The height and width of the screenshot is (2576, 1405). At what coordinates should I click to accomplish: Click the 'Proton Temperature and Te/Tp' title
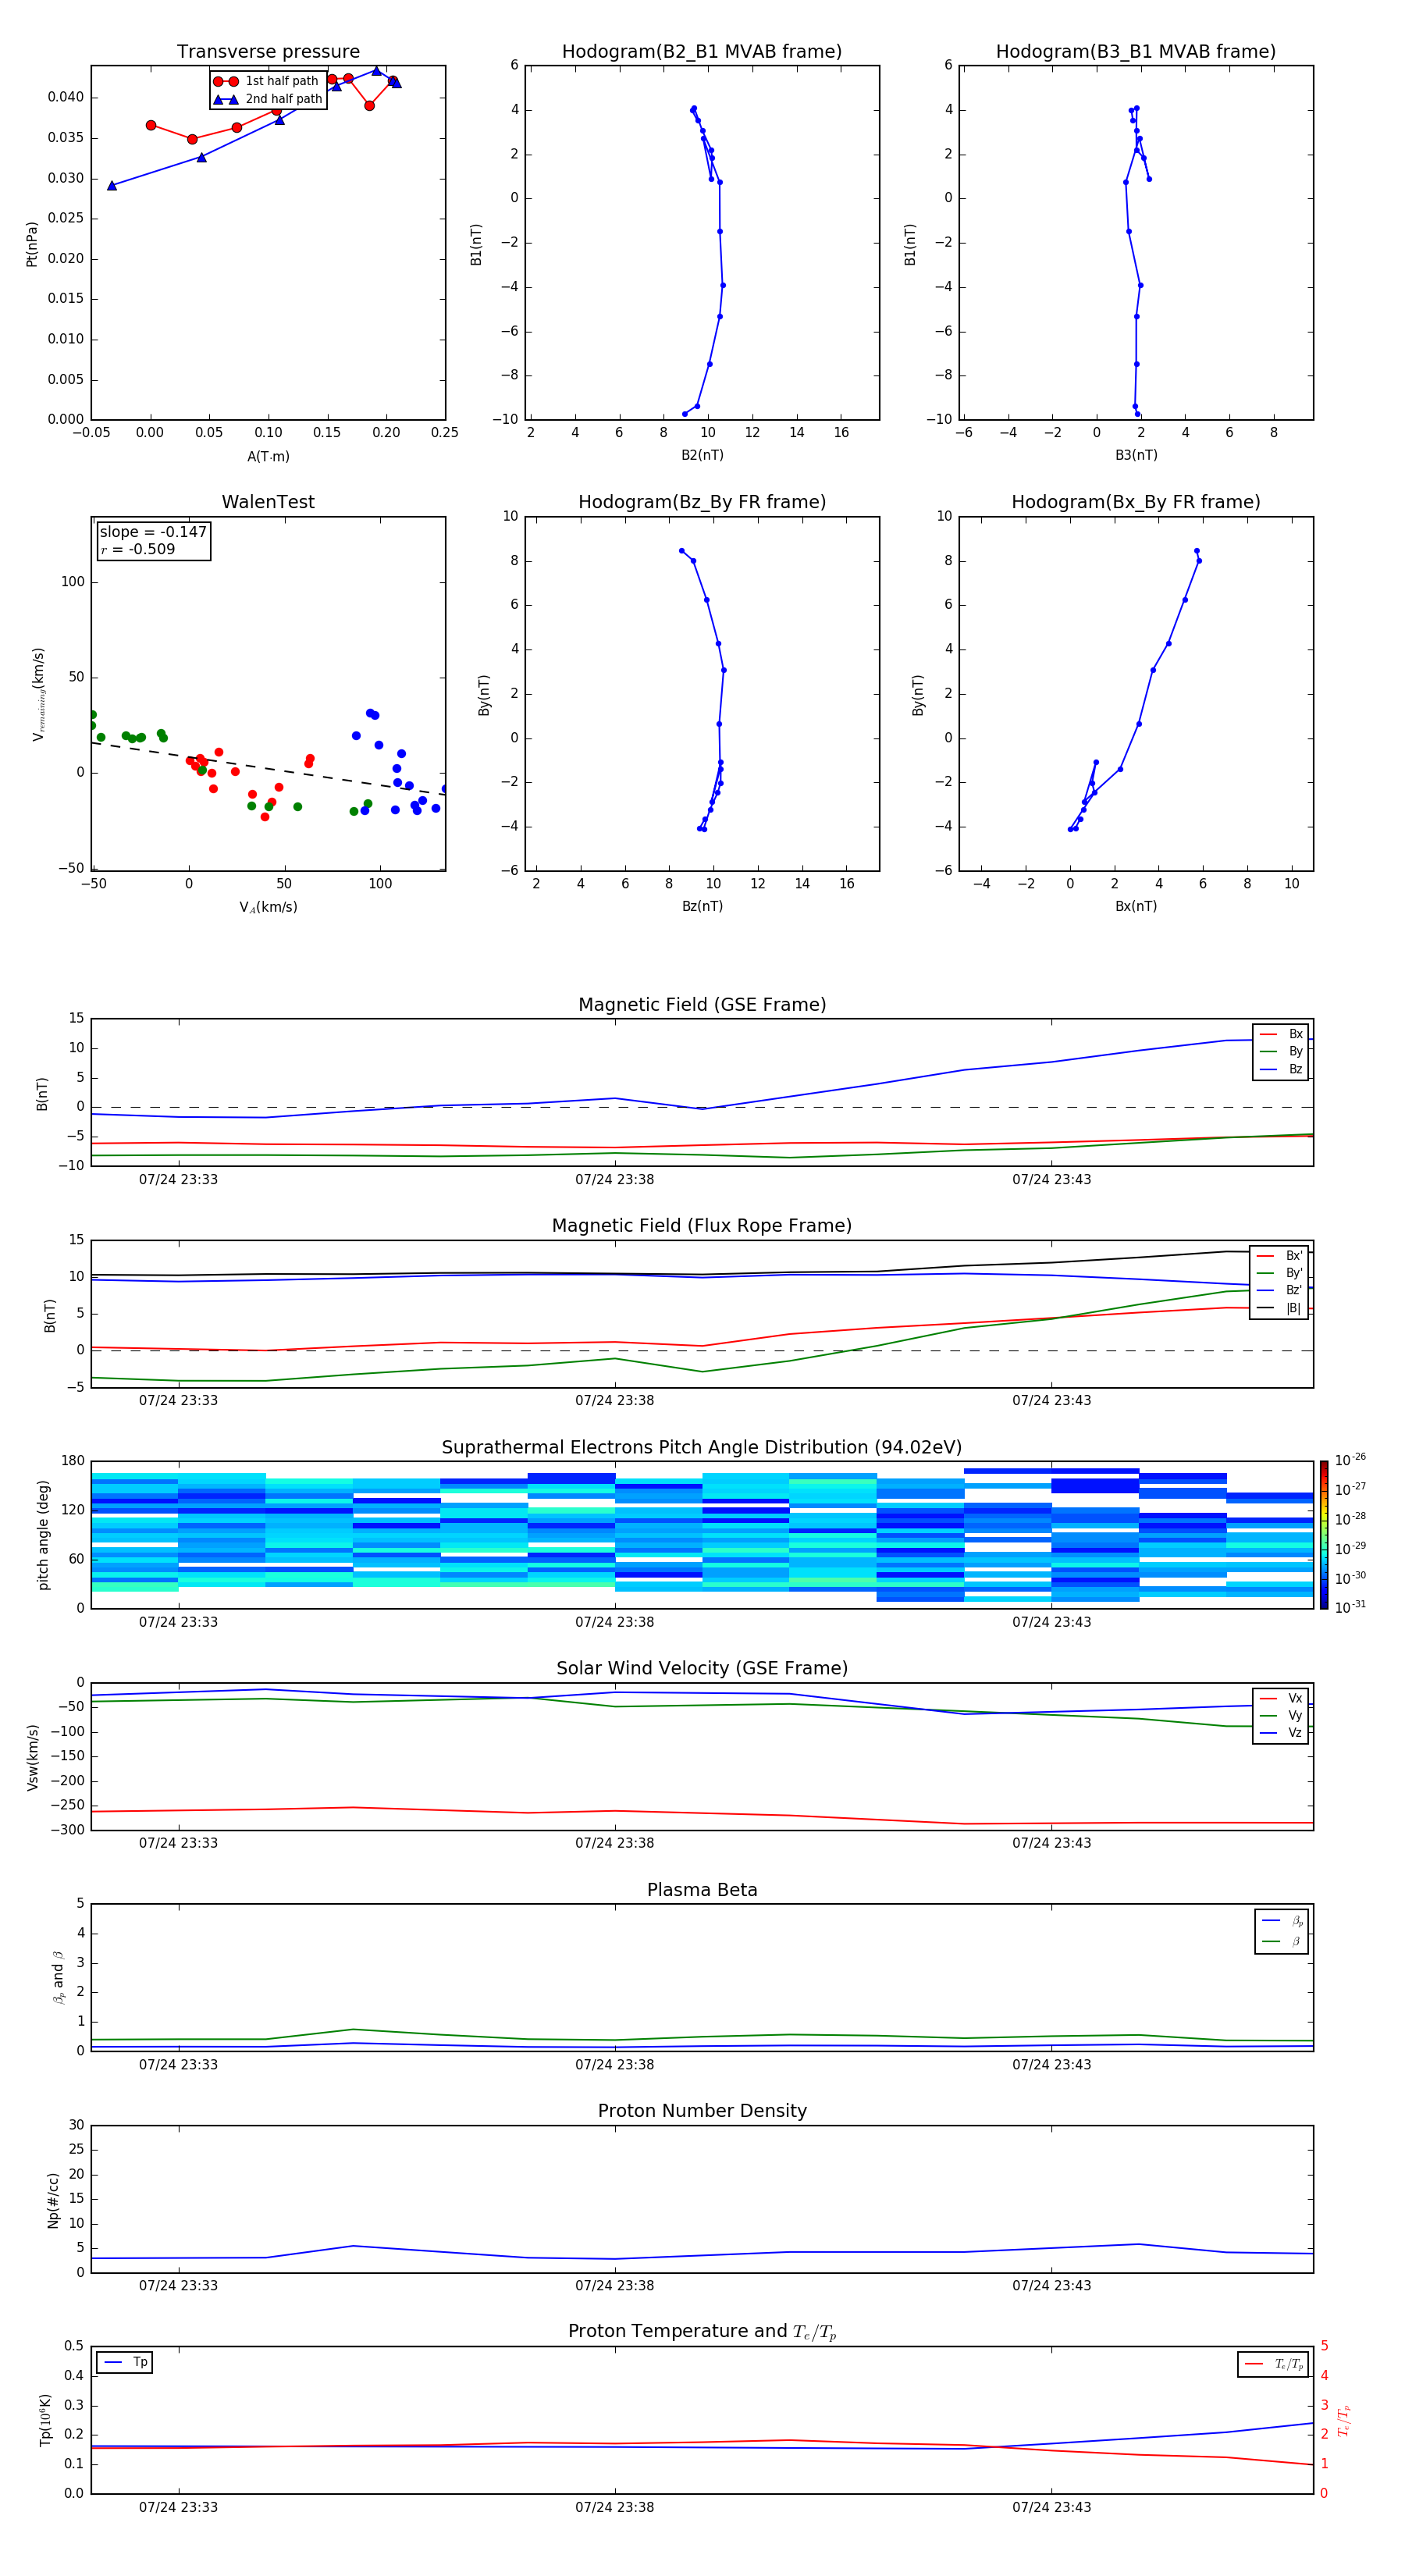(702, 2332)
